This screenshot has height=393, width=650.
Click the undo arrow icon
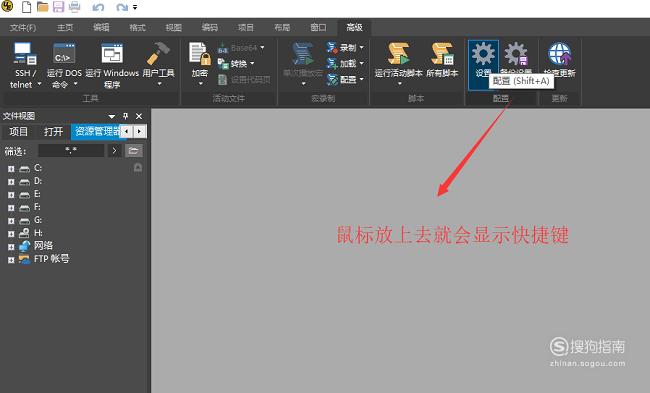point(98,7)
